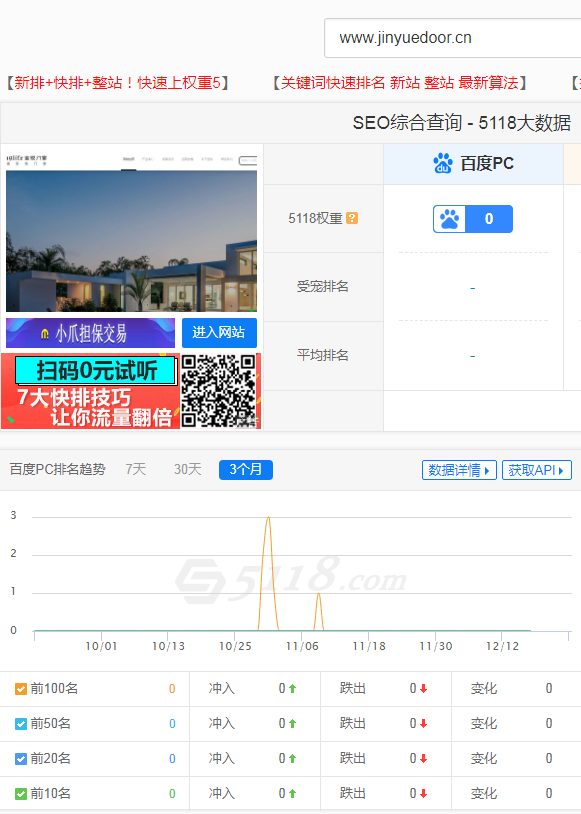The height and width of the screenshot is (814, 581).
Task: Click the green up arrow in 前50名 row
Action: pyautogui.click(x=292, y=724)
